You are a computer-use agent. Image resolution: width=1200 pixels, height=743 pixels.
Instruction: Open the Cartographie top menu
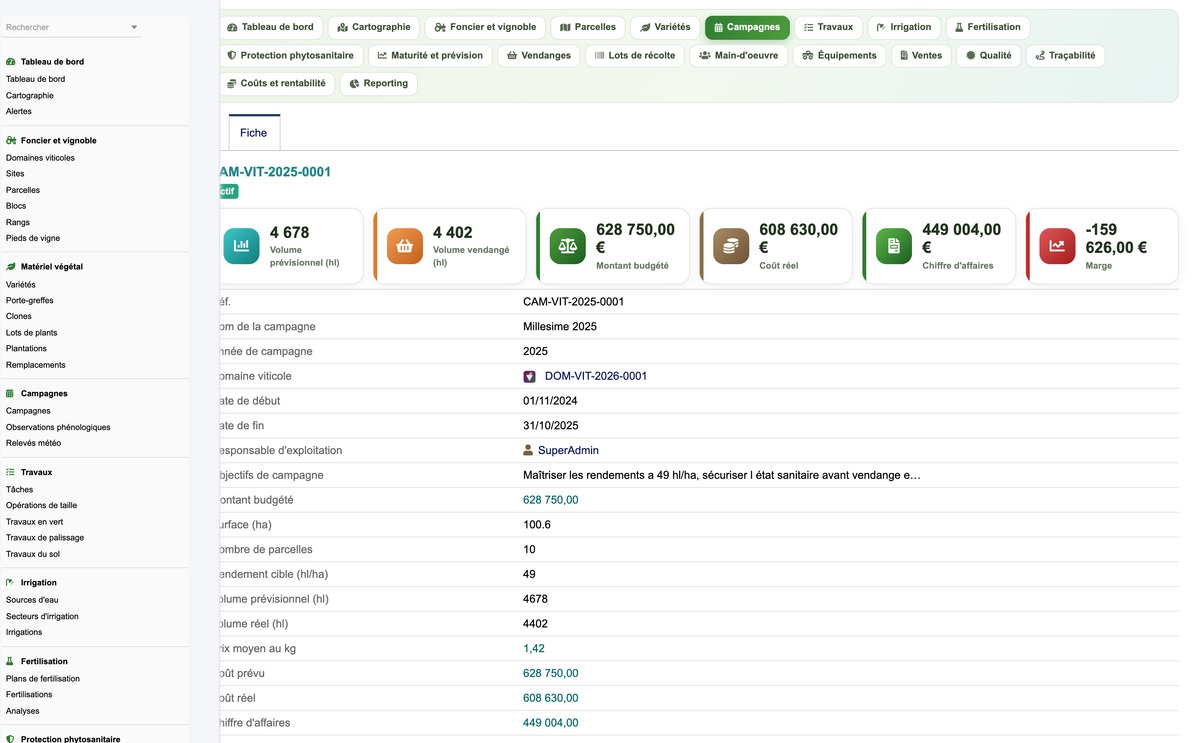(374, 27)
